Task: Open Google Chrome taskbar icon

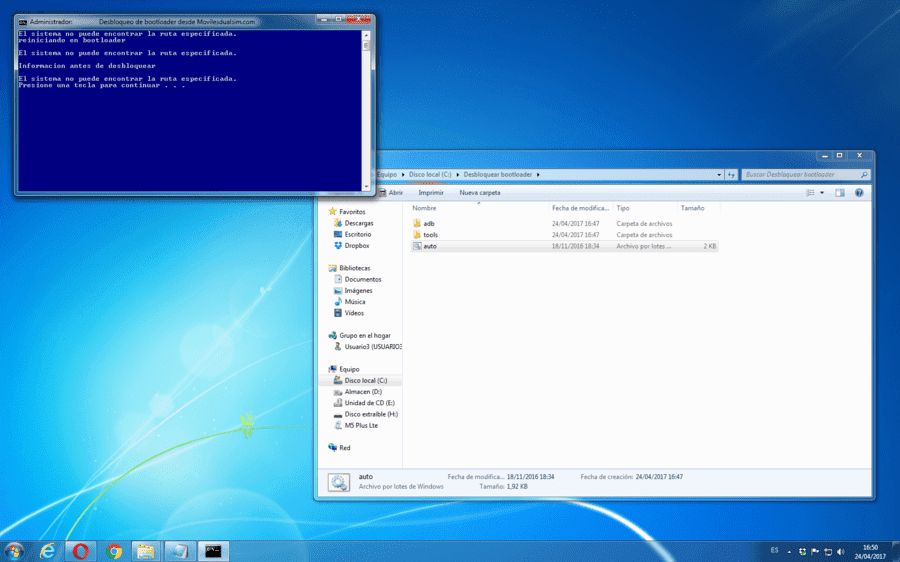Action: tap(114, 552)
